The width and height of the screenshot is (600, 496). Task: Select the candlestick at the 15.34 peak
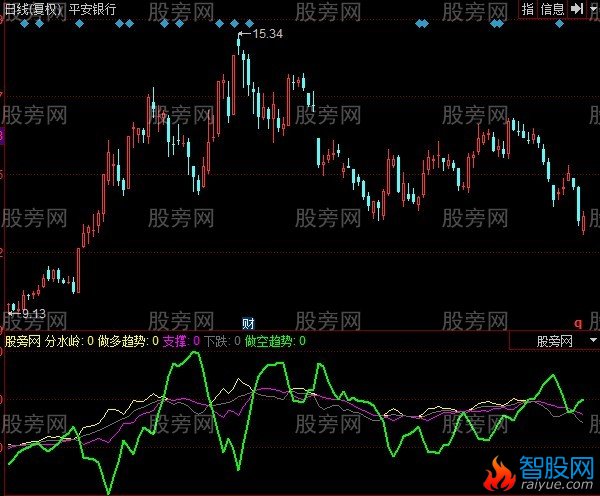pos(239,43)
